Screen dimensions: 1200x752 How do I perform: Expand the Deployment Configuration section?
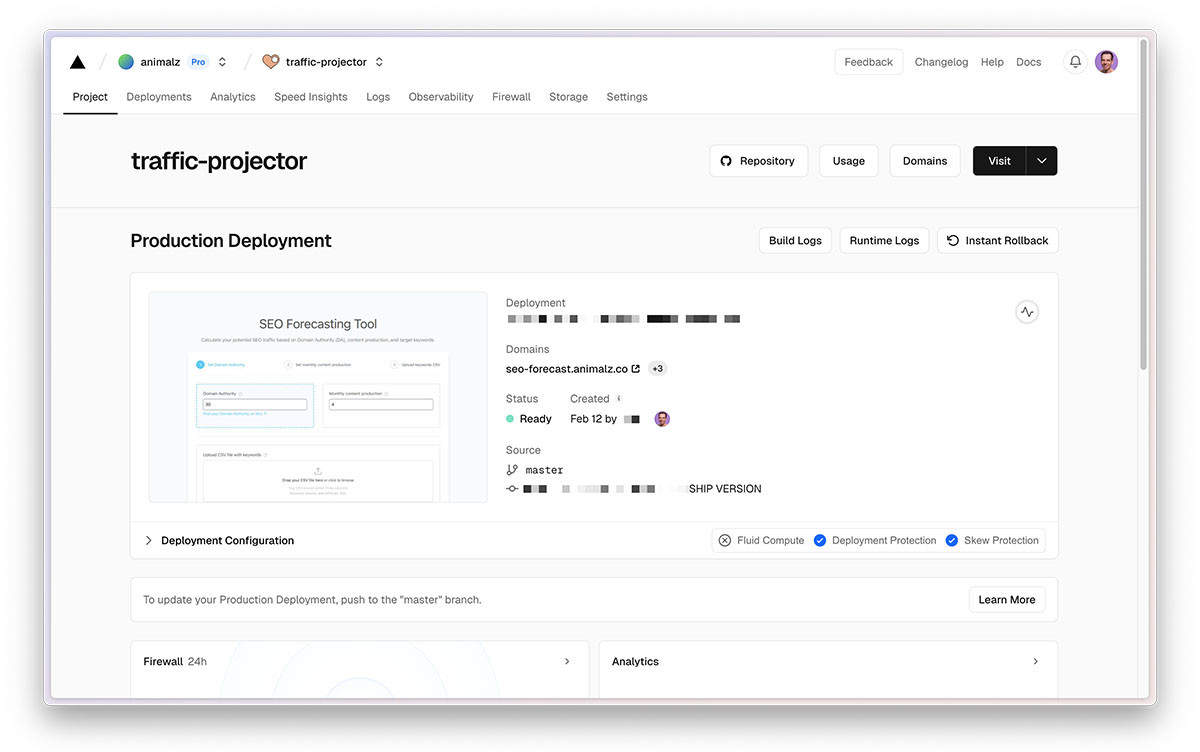point(220,540)
